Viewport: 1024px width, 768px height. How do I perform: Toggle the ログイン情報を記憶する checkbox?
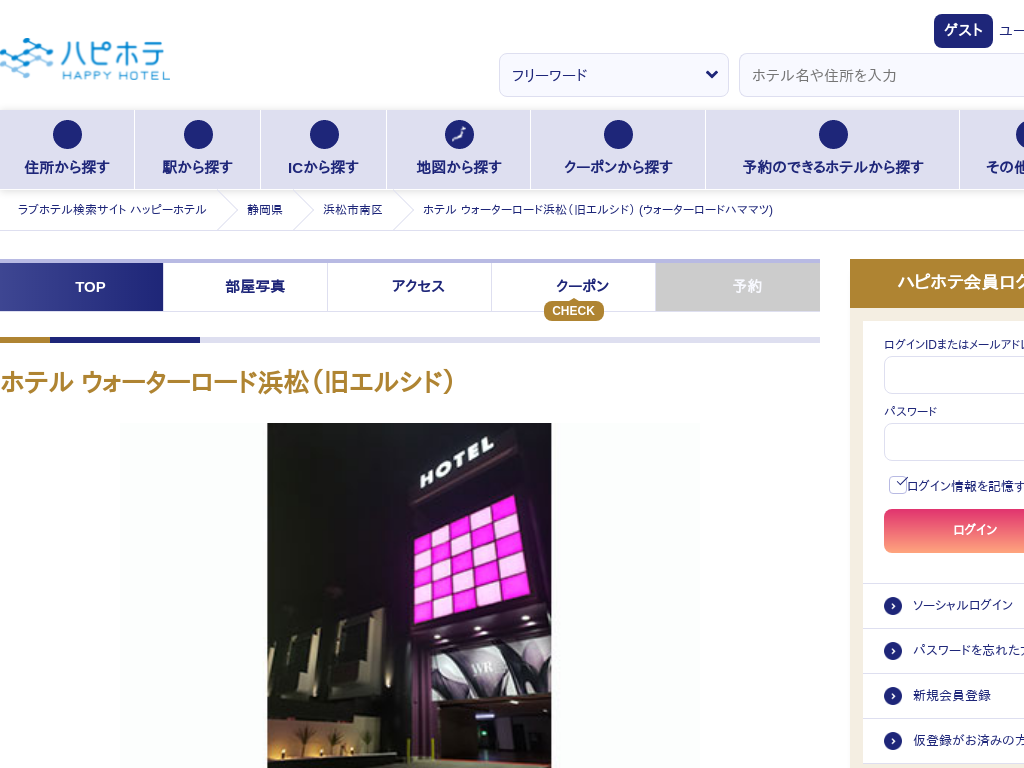pyautogui.click(x=898, y=485)
